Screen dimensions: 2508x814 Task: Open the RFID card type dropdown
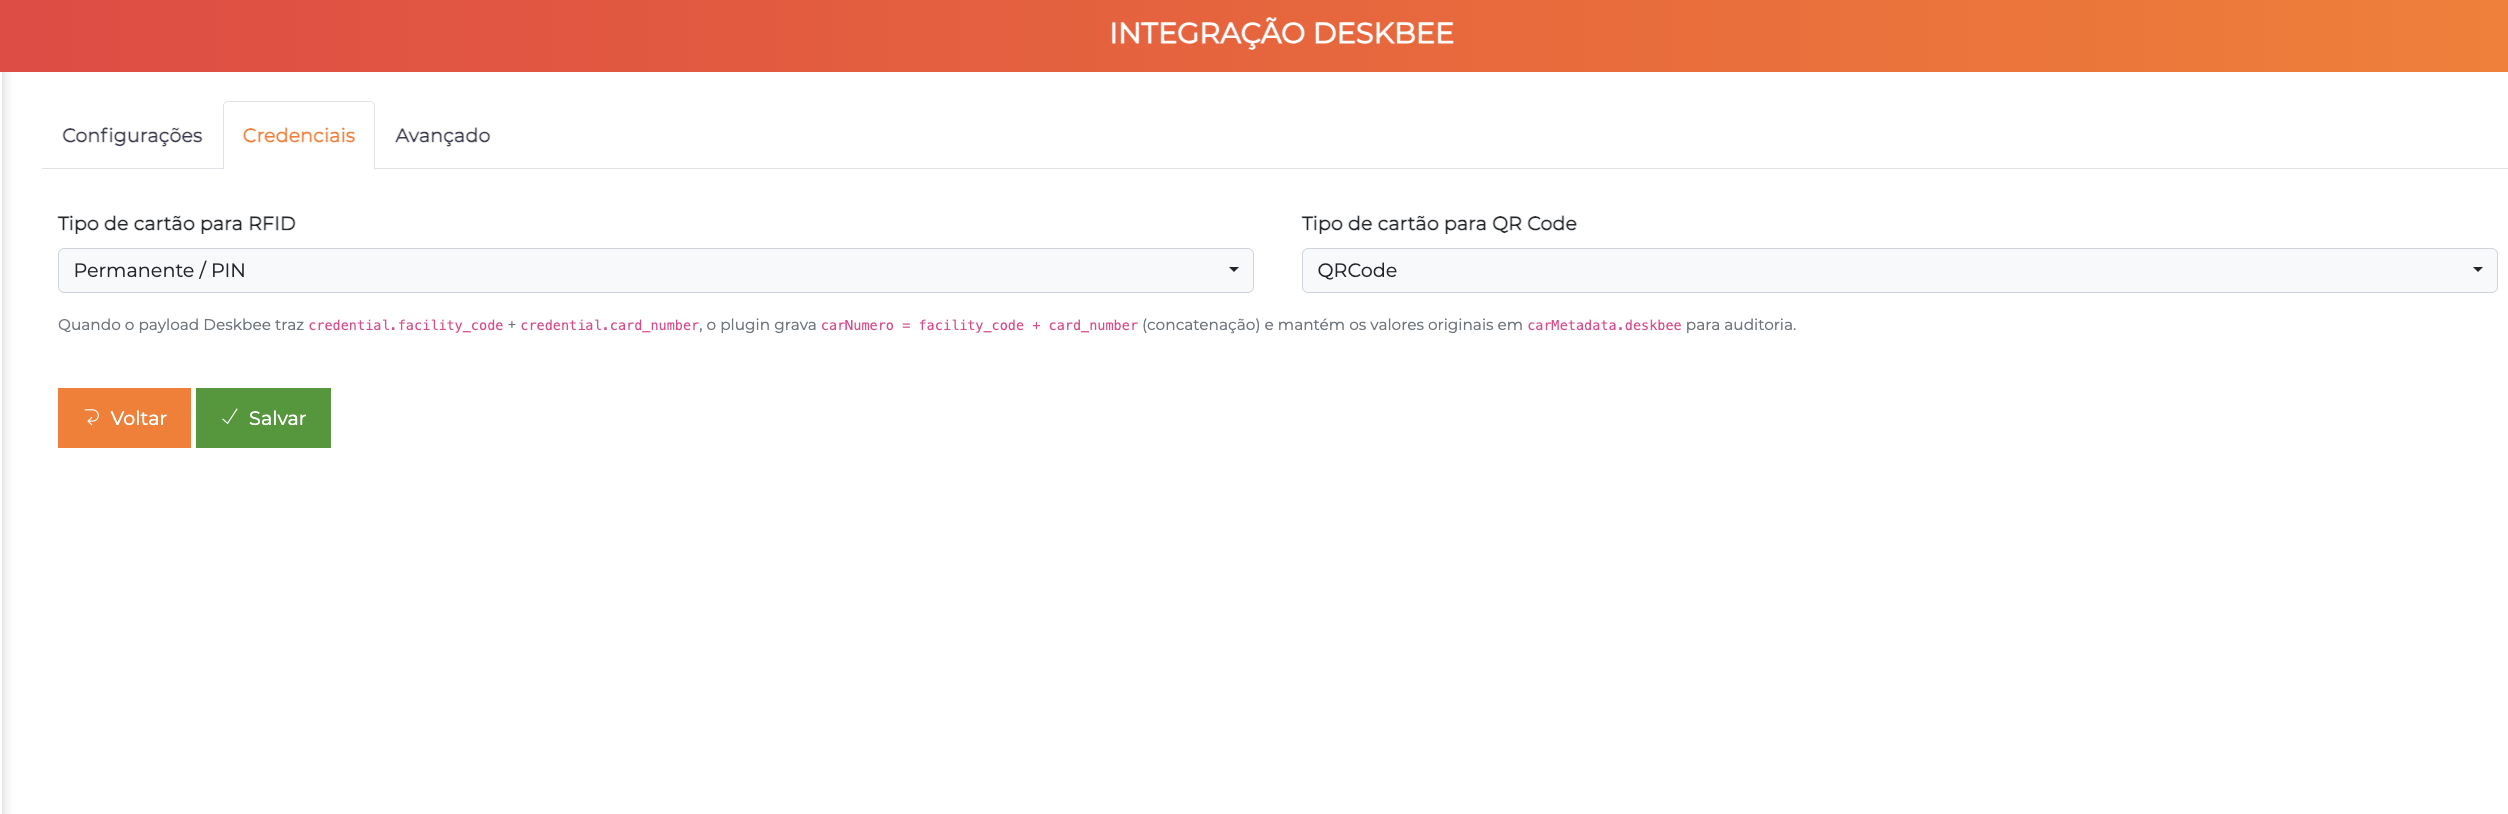655,270
